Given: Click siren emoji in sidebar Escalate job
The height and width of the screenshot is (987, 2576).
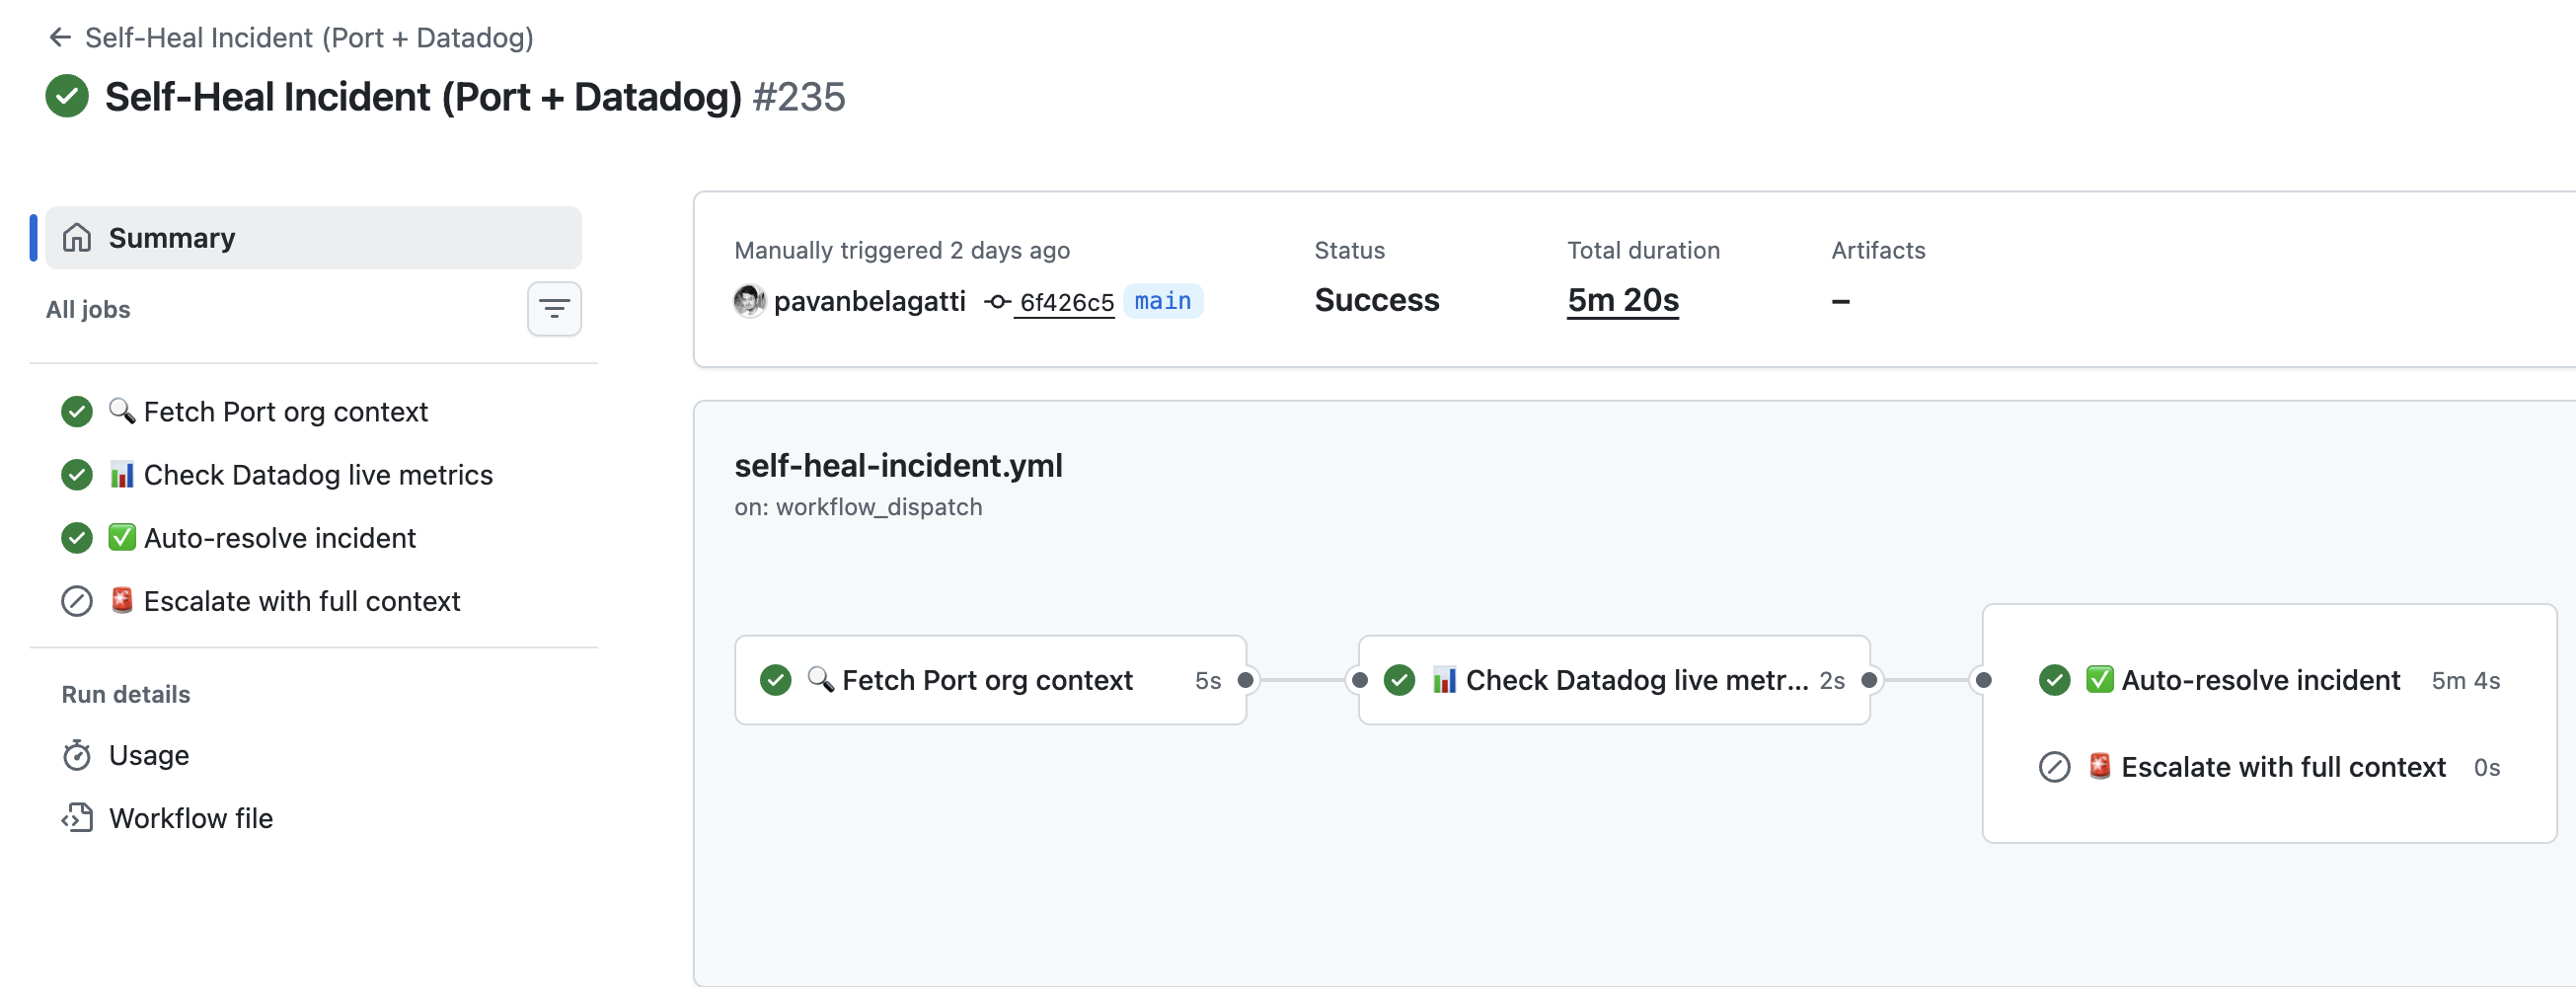Looking at the screenshot, I should coord(122,600).
